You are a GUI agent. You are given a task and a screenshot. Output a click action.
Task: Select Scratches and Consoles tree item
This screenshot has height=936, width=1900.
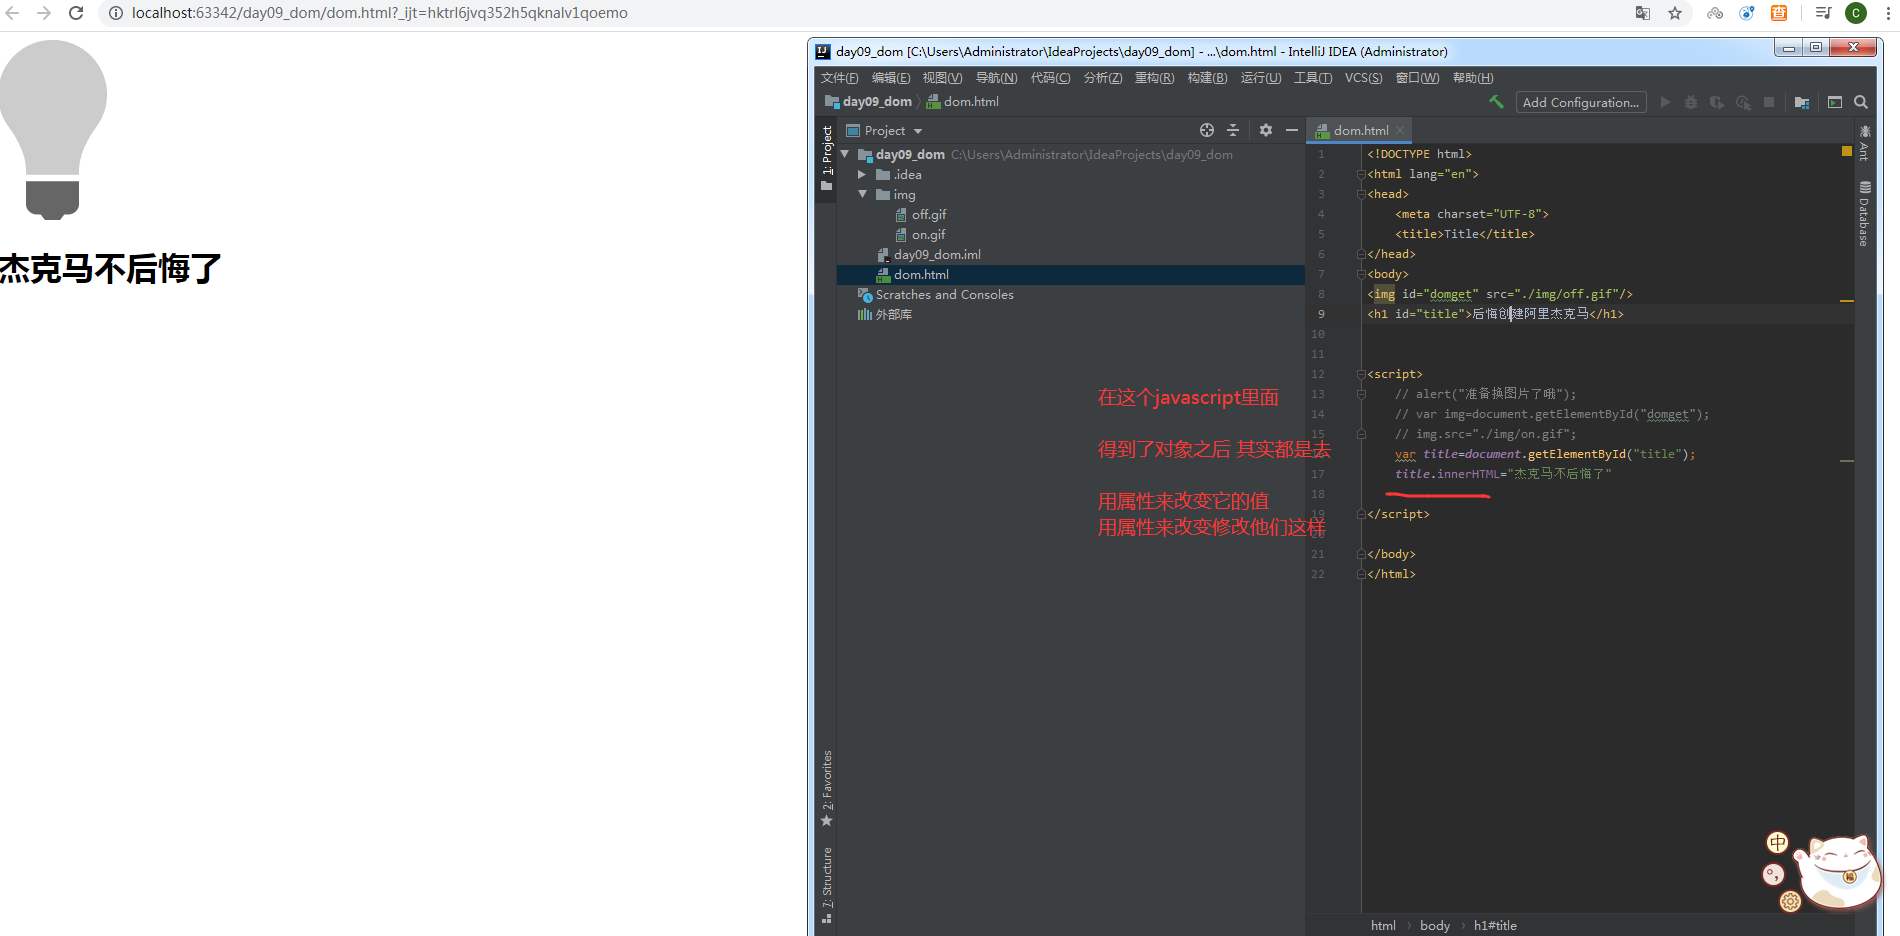click(x=935, y=295)
